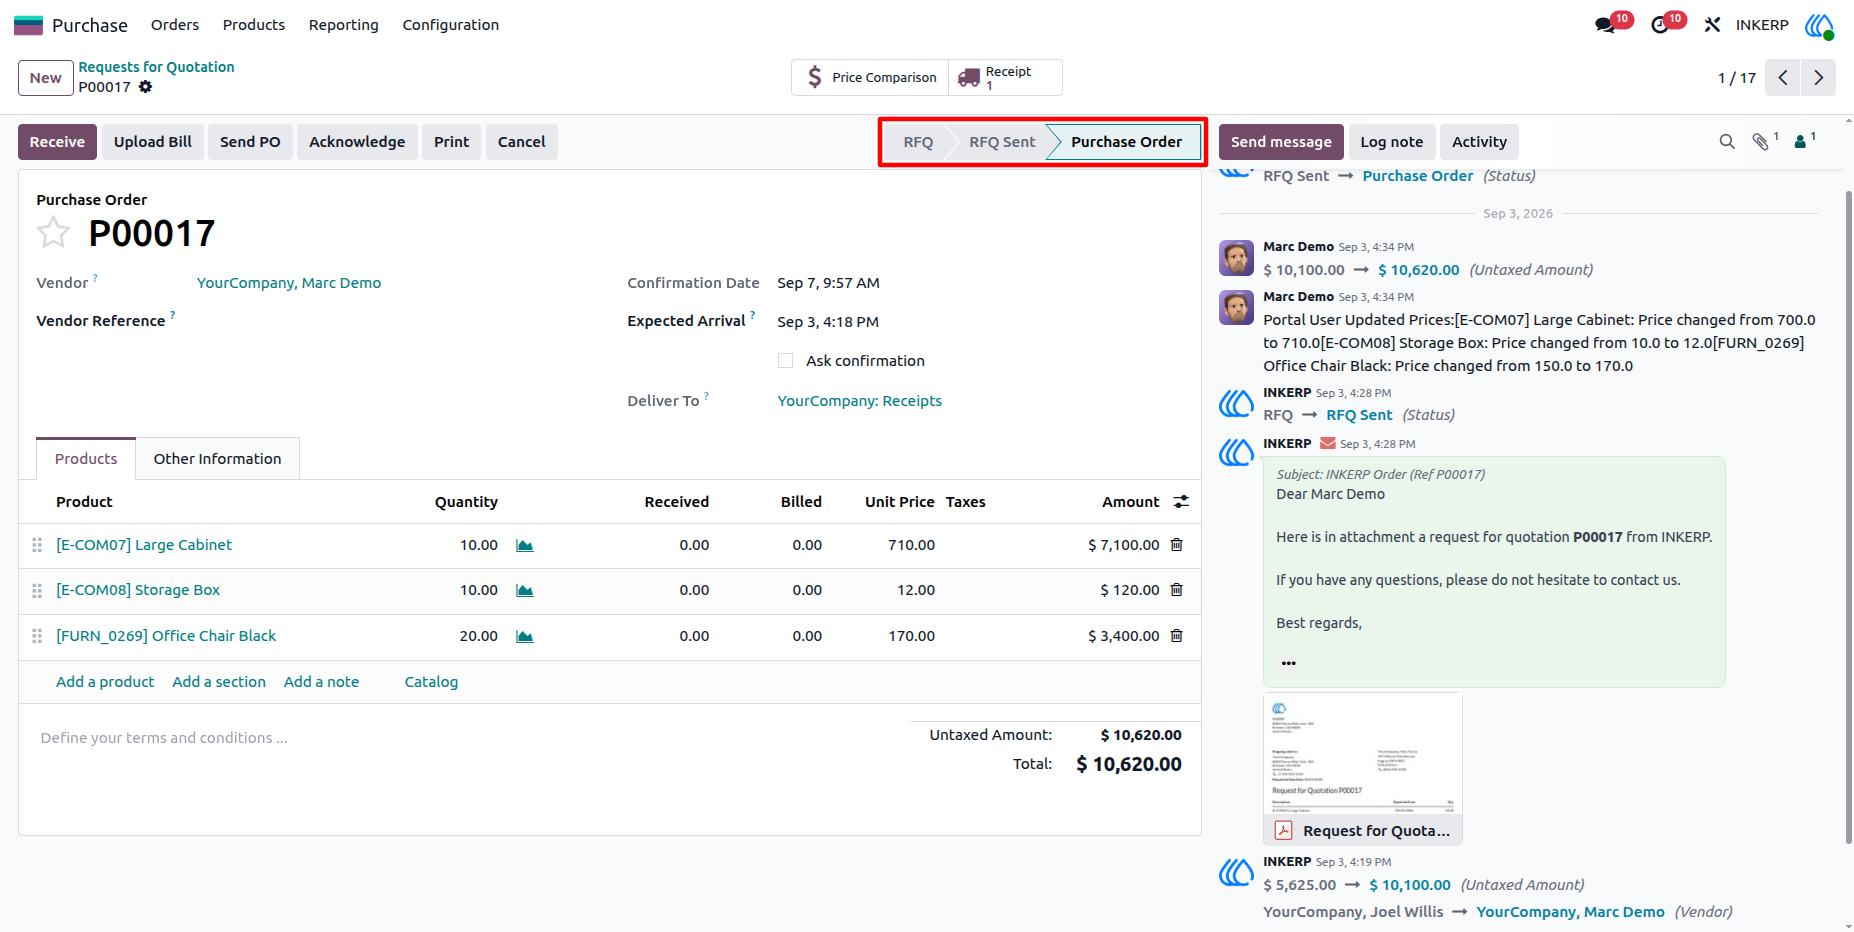The height and width of the screenshot is (932, 1854).
Task: Open the Products menu
Action: [254, 25]
